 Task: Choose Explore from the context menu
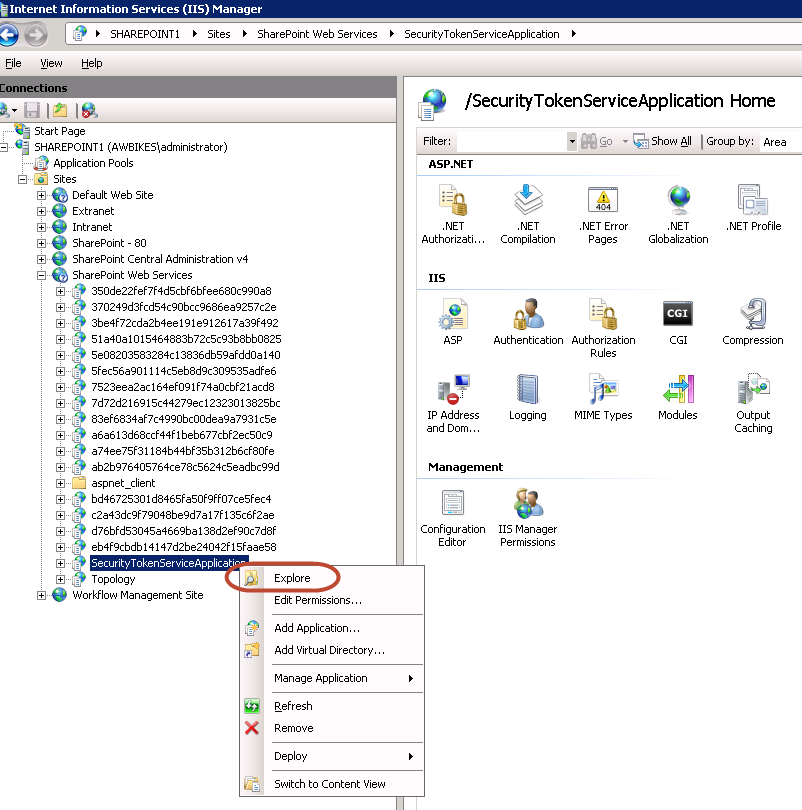point(332,578)
